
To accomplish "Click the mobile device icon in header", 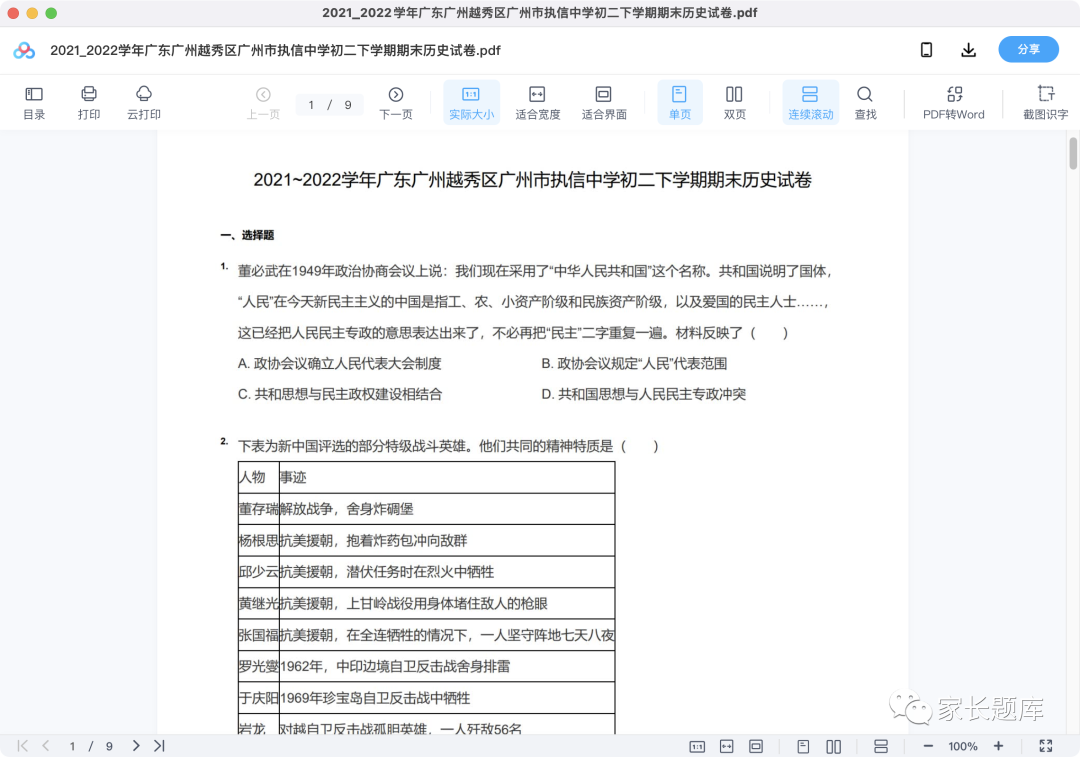I will [x=926, y=50].
